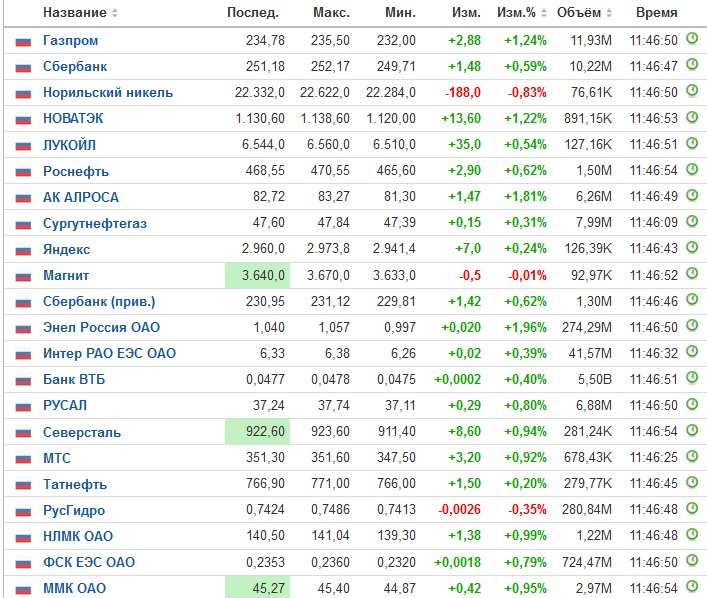Click the clock icon in the Северсталь row

point(692,429)
